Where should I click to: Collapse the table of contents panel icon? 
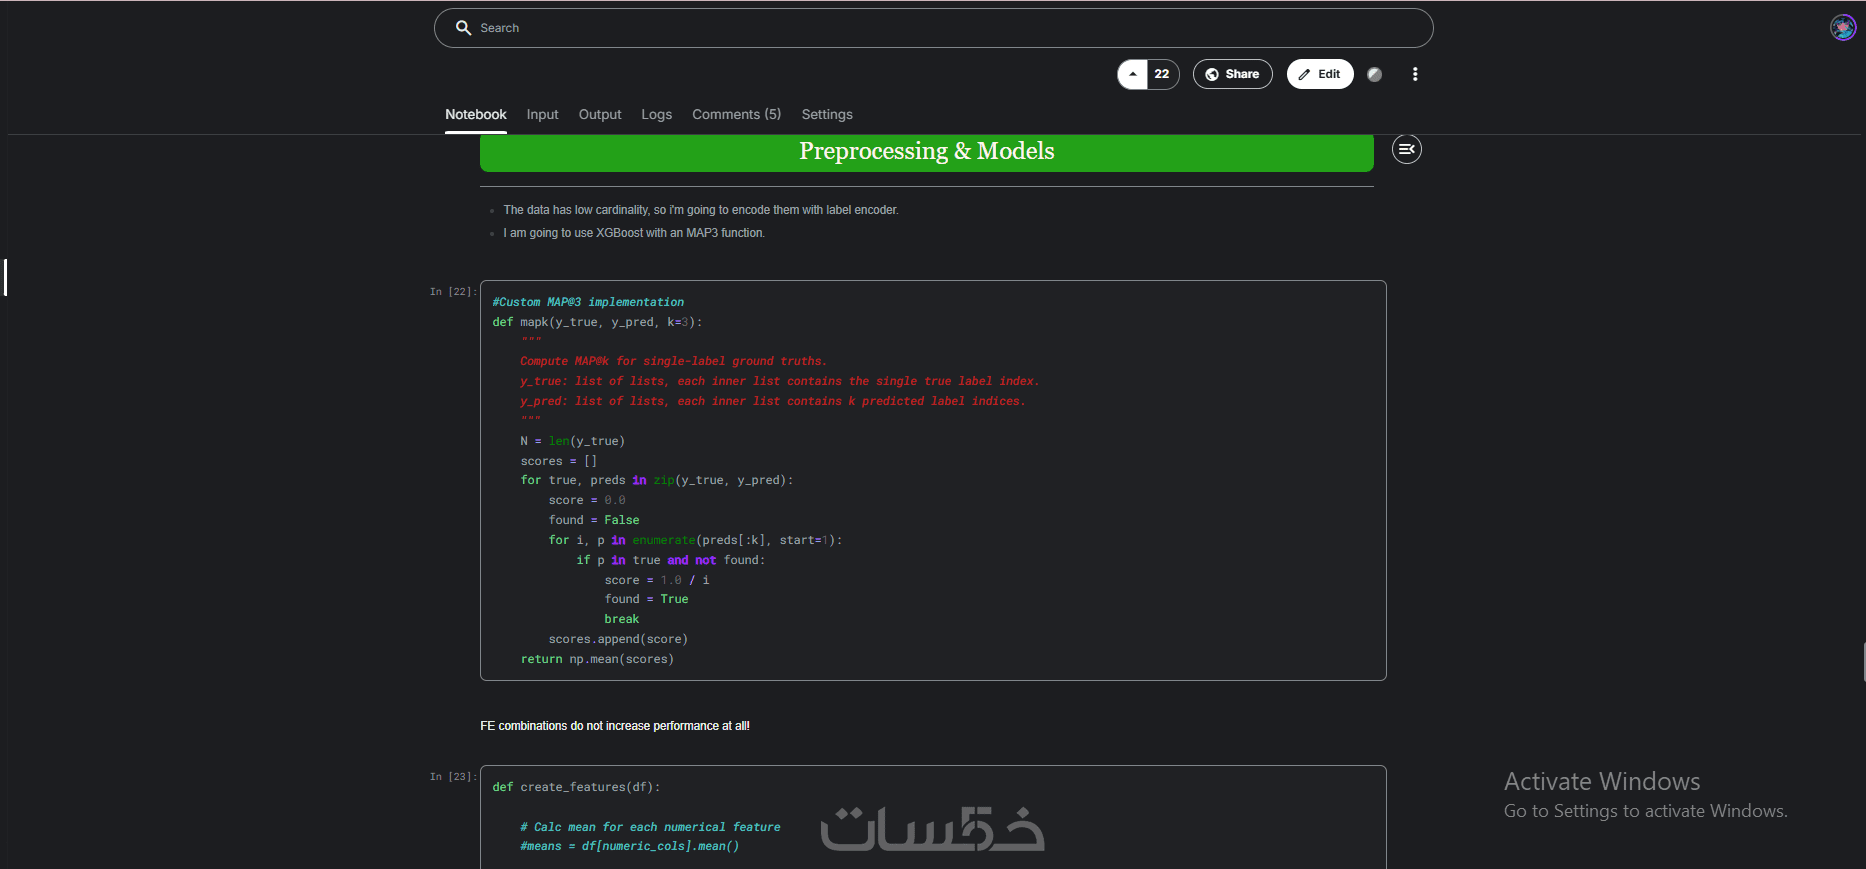tap(1406, 149)
